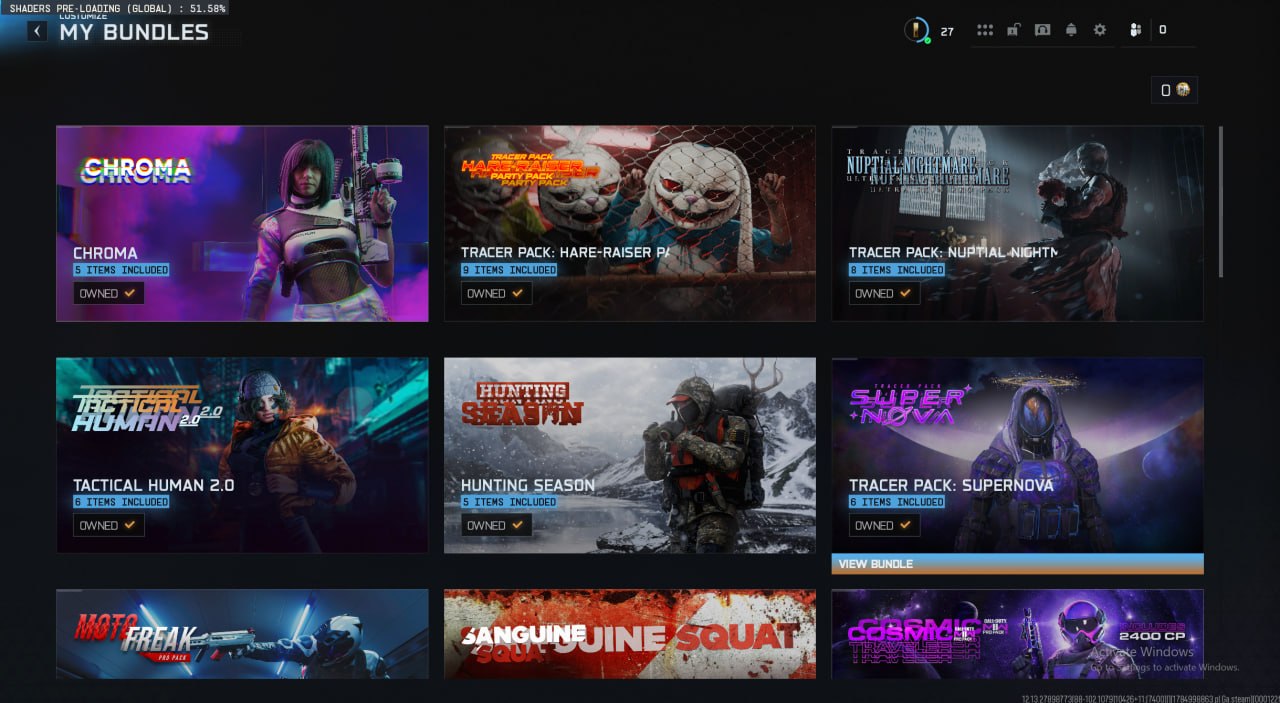Screen dimensions: 1280x703
Task: Click Owned badge on Tactical Human 2.0
Action: (108, 526)
